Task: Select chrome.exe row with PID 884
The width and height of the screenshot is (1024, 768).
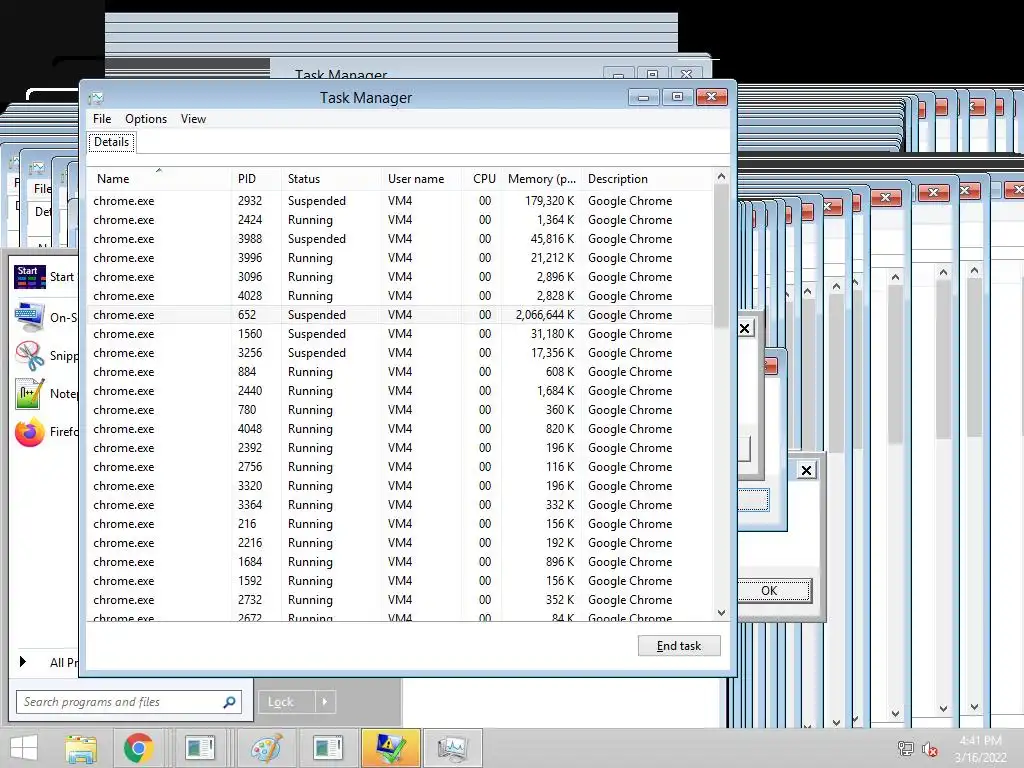Action: 400,372
